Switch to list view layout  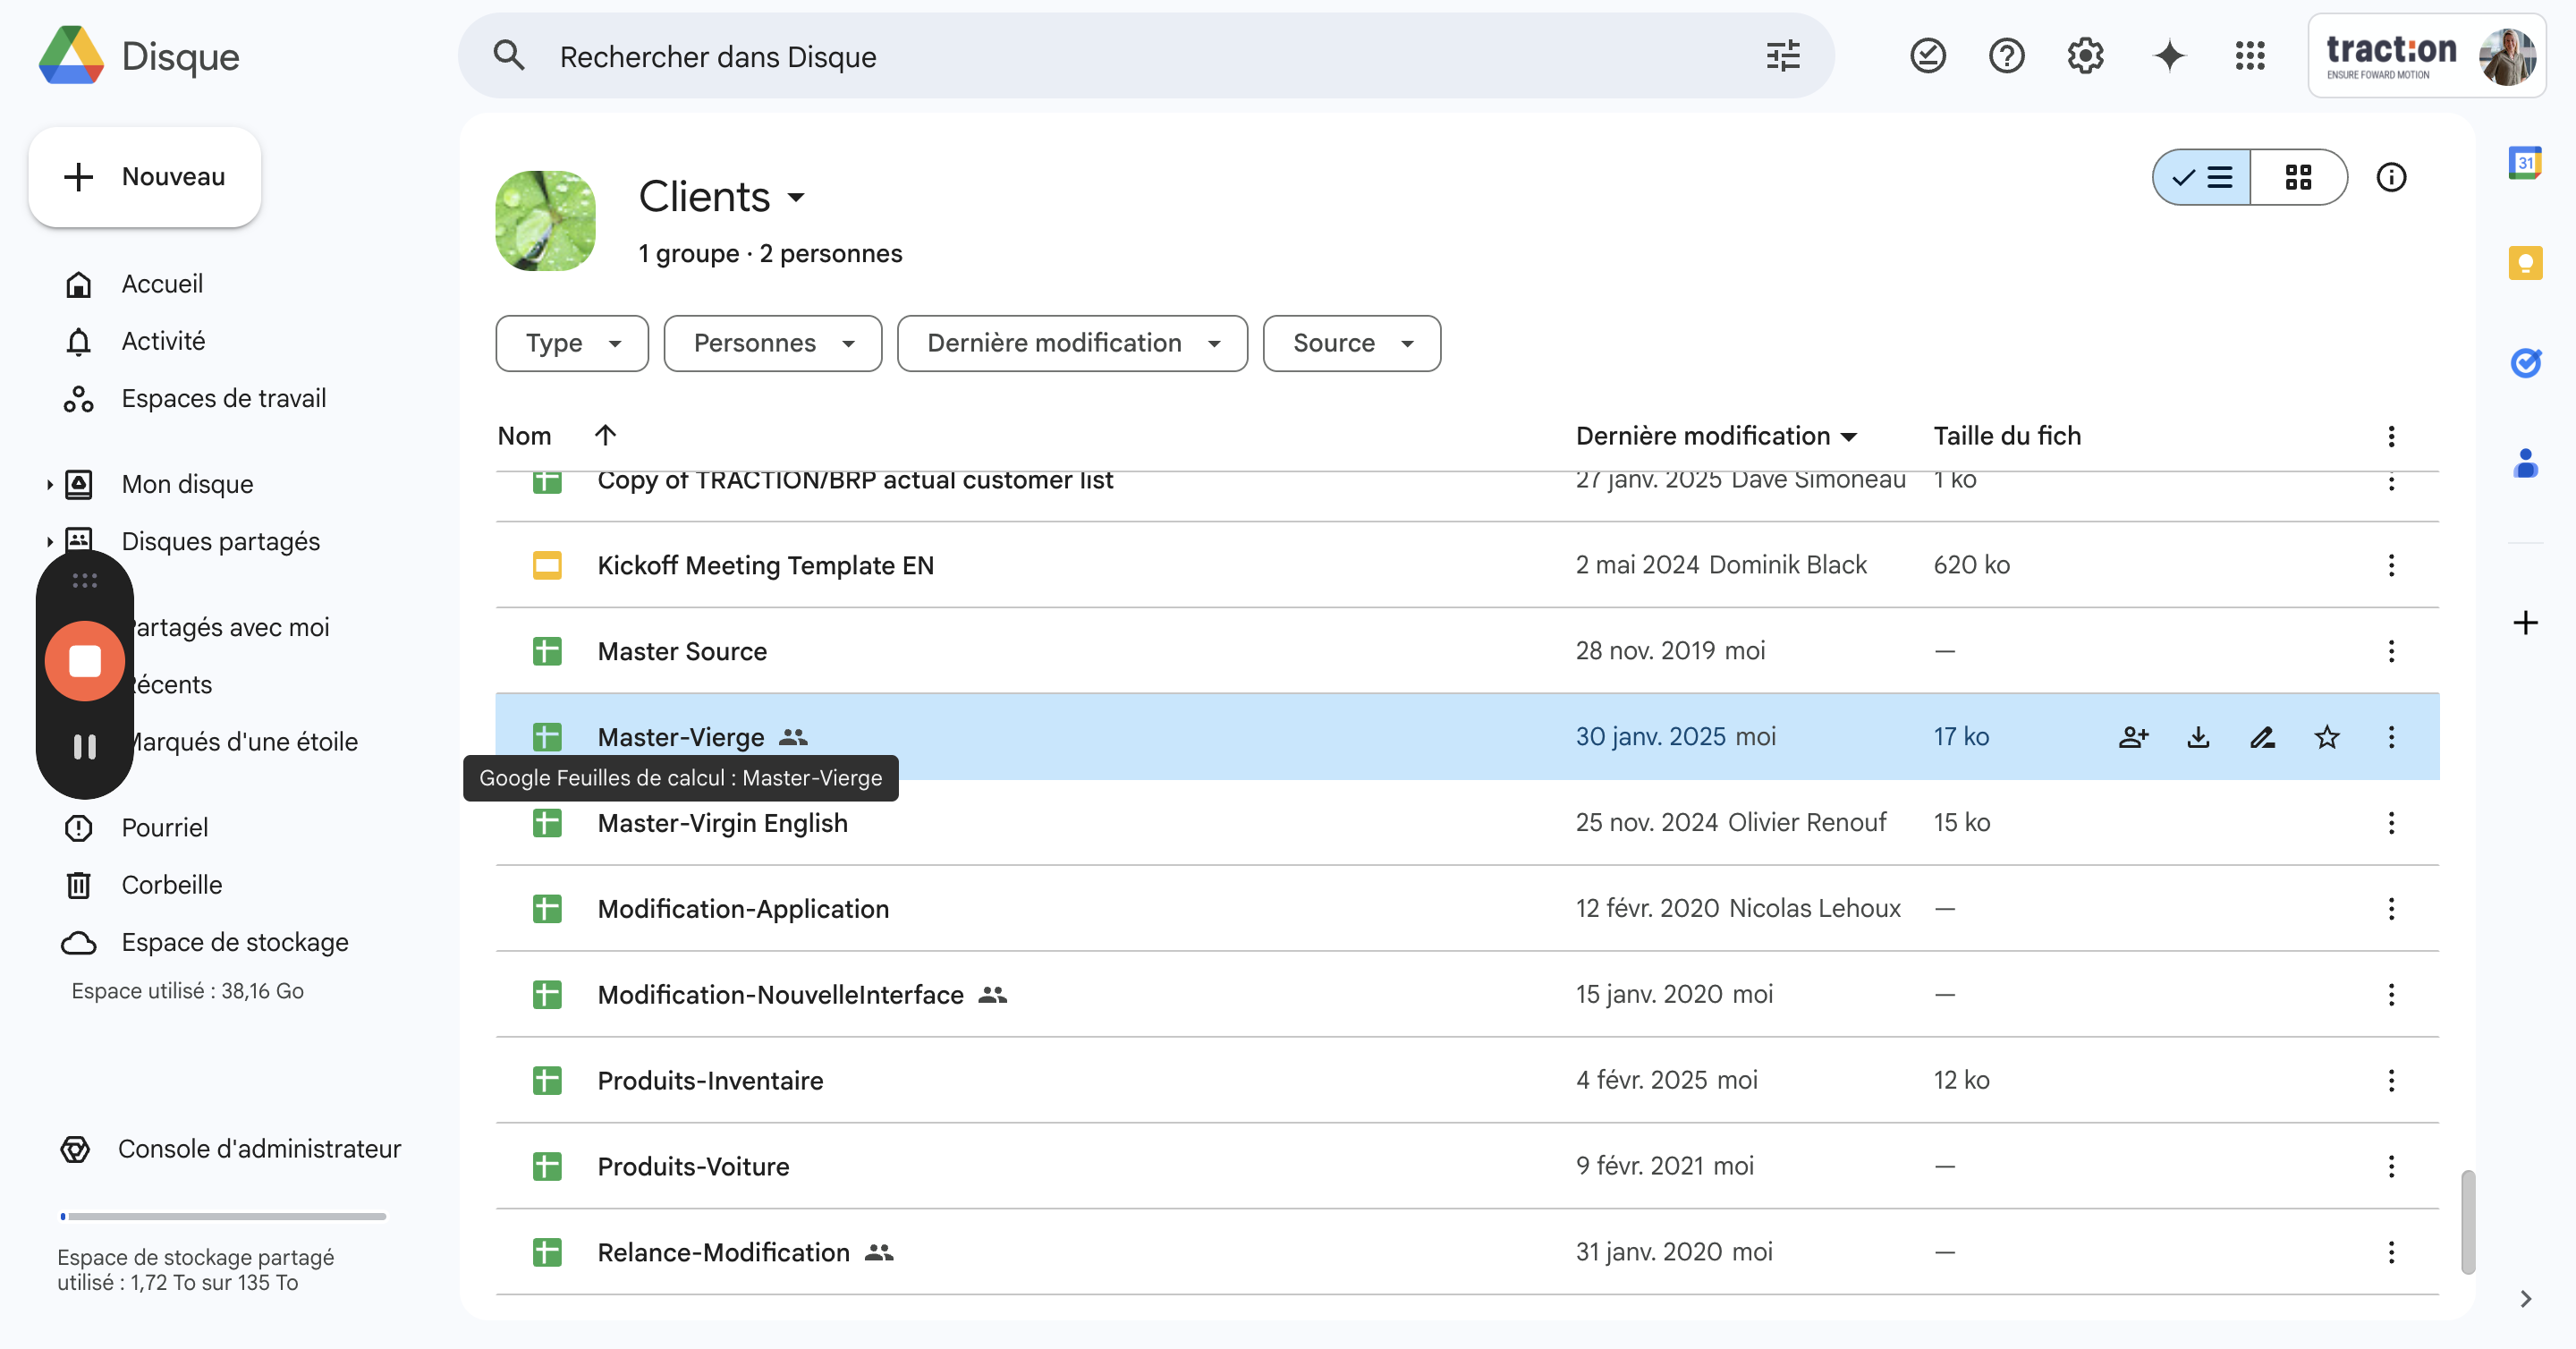click(x=2202, y=177)
